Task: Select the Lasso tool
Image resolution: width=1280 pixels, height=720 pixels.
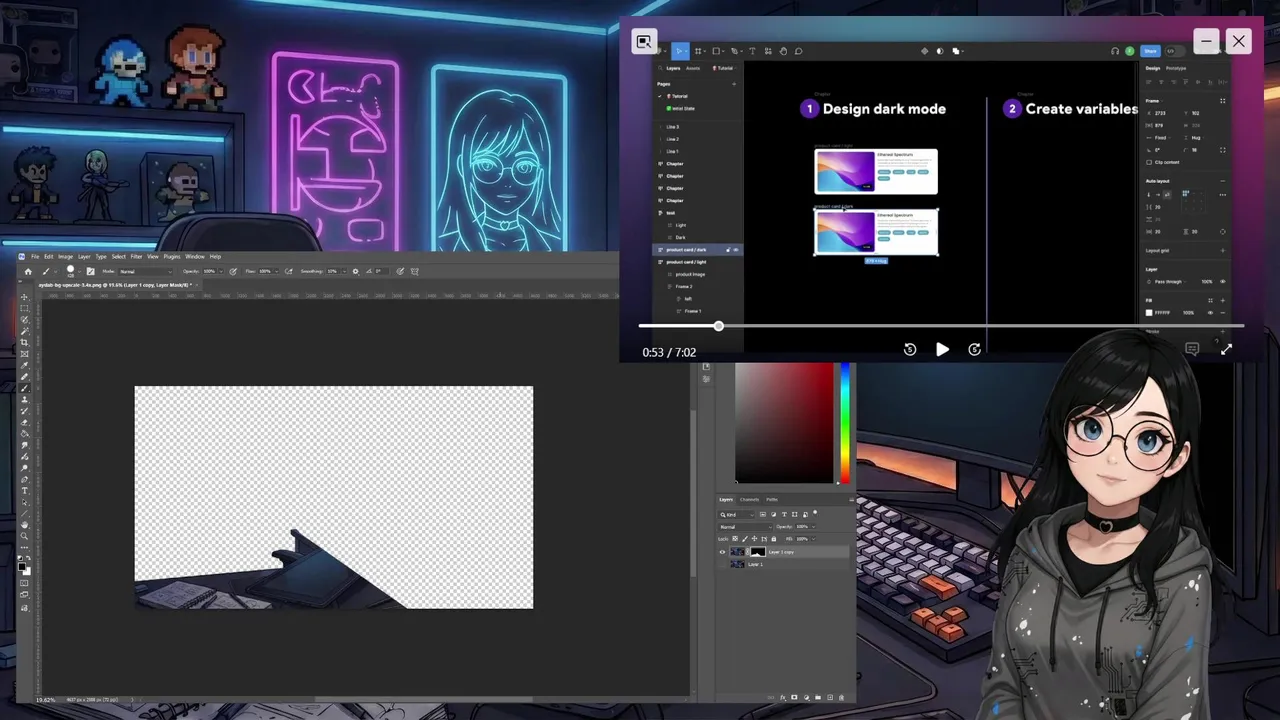Action: coord(26,319)
